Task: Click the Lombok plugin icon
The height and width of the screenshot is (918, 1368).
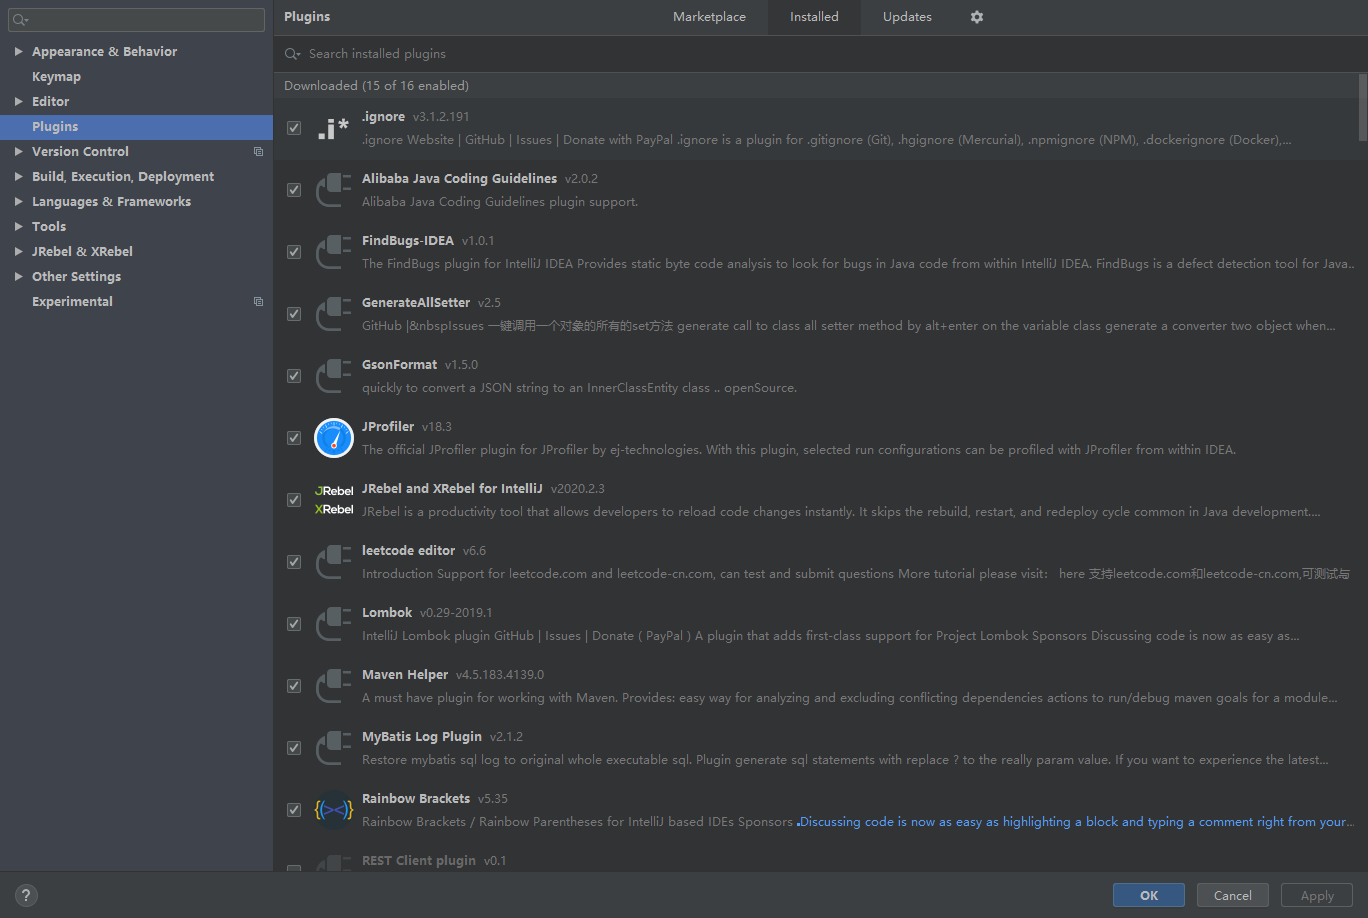Action: click(x=333, y=624)
